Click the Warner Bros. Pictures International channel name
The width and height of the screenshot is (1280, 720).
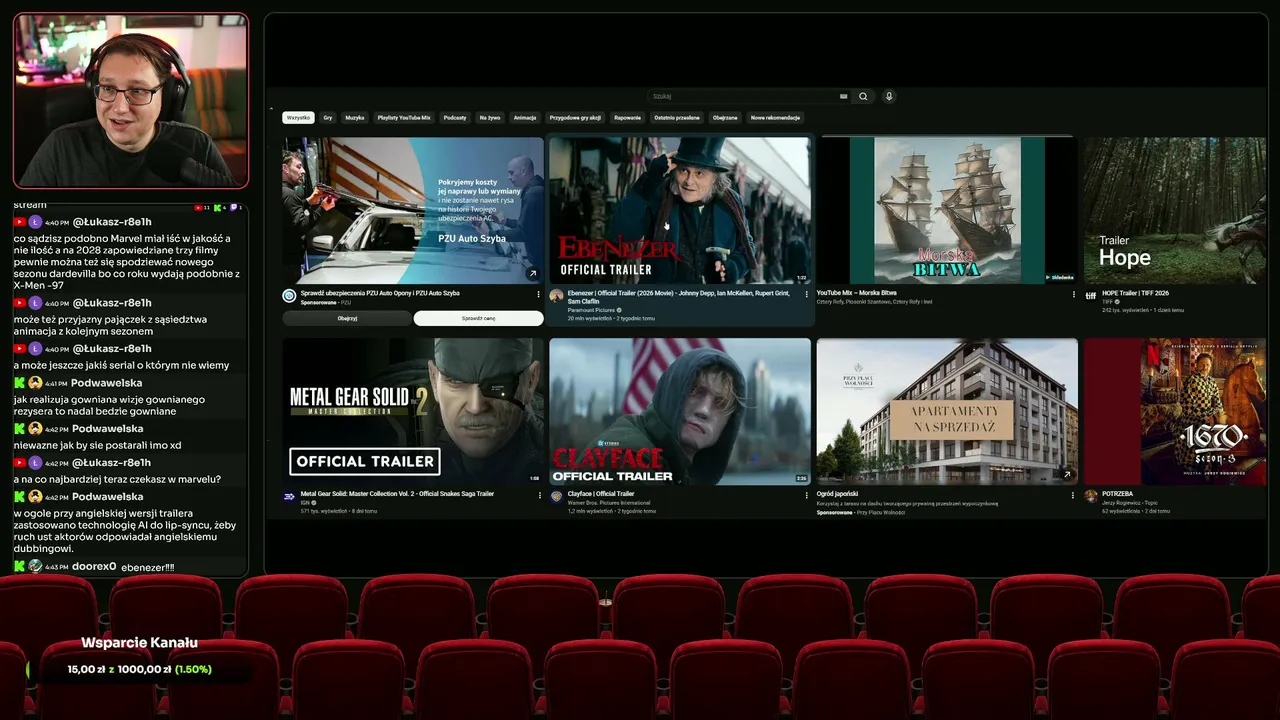[608, 502]
